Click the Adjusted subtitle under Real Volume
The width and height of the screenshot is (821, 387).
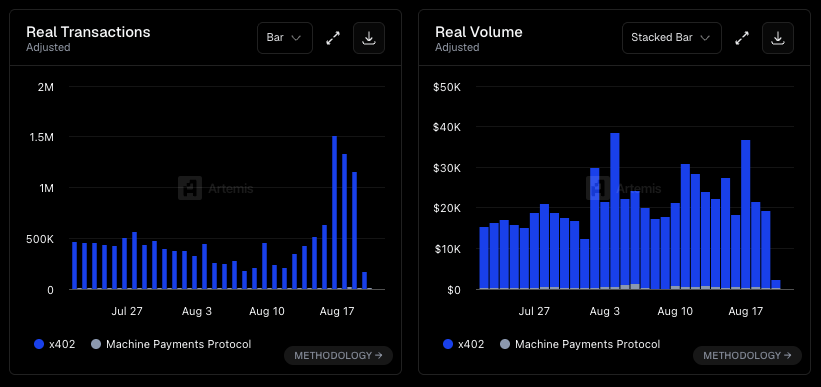(x=457, y=47)
